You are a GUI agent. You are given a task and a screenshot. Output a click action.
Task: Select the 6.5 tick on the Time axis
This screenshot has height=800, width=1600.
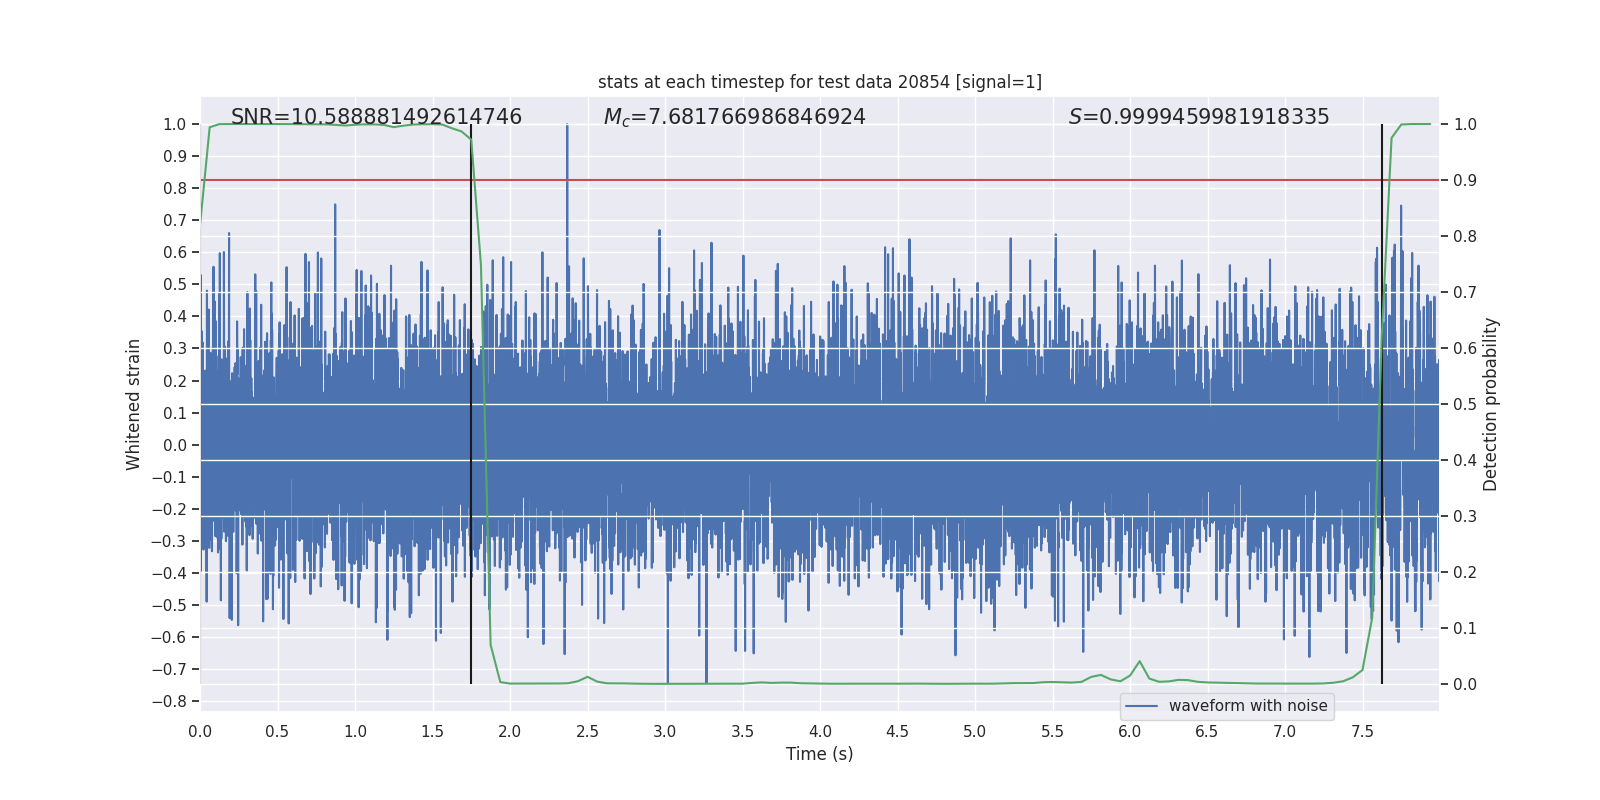pyautogui.click(x=1207, y=731)
